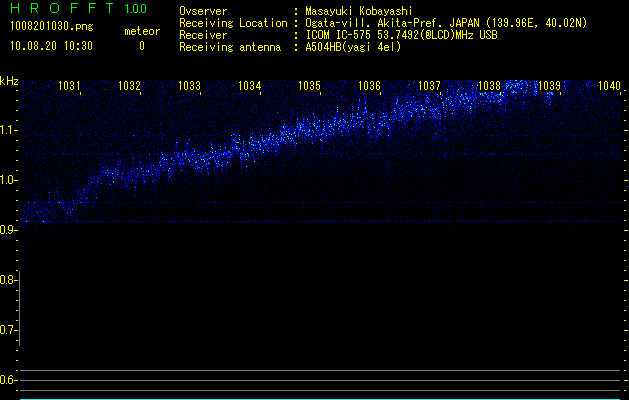Select observer name Masayuki Kobayashi
The image size is (629, 400).
point(359,11)
